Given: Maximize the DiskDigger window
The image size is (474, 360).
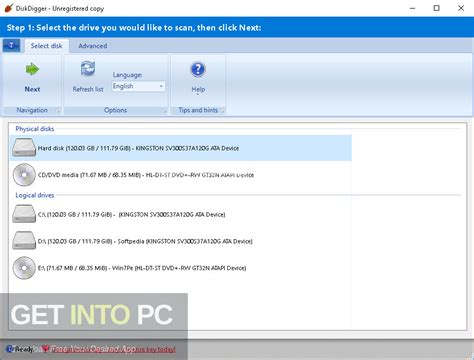Looking at the screenshot, I should click(x=436, y=8).
